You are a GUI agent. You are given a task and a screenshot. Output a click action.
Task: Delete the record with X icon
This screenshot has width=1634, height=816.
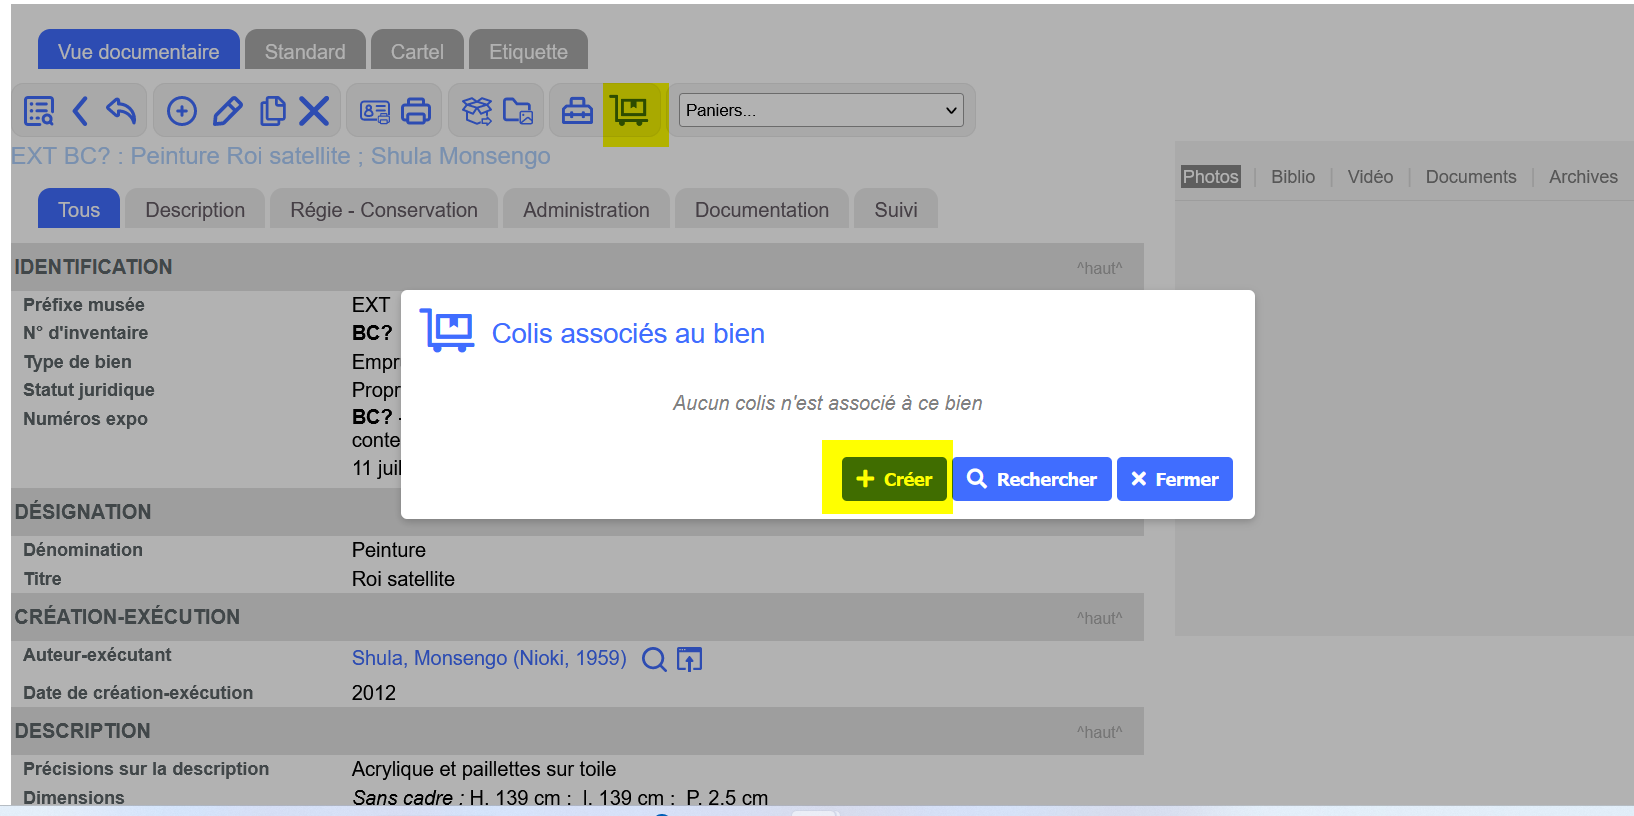click(314, 111)
